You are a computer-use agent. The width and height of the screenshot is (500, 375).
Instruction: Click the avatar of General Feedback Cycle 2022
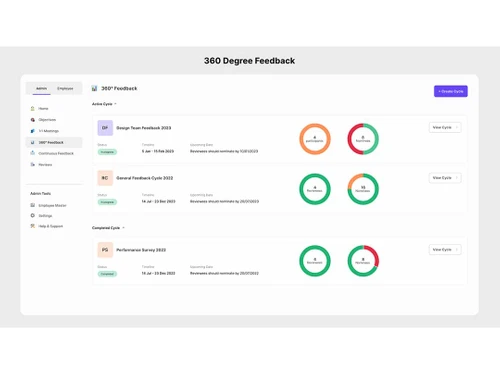[x=105, y=178]
